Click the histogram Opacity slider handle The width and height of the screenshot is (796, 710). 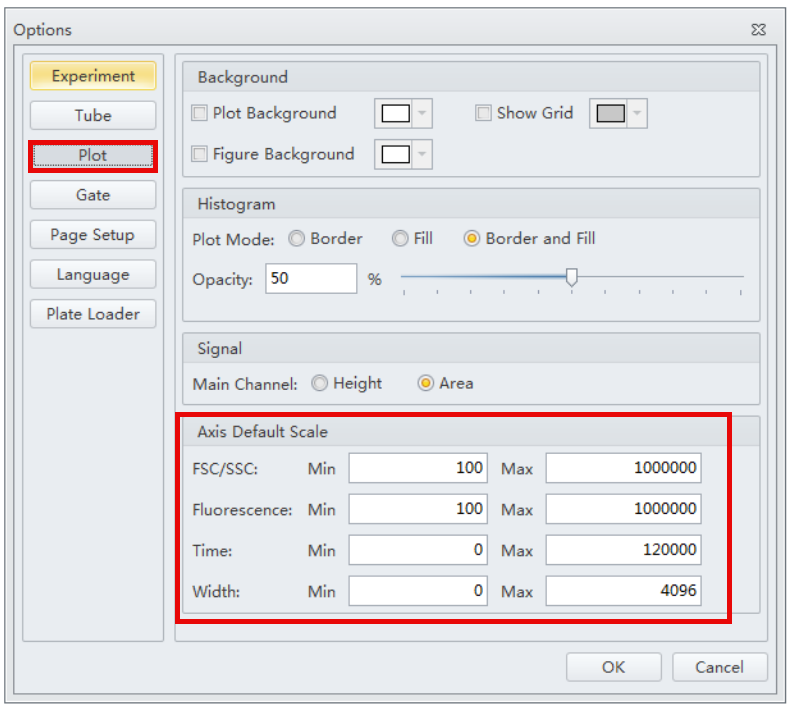click(x=571, y=278)
